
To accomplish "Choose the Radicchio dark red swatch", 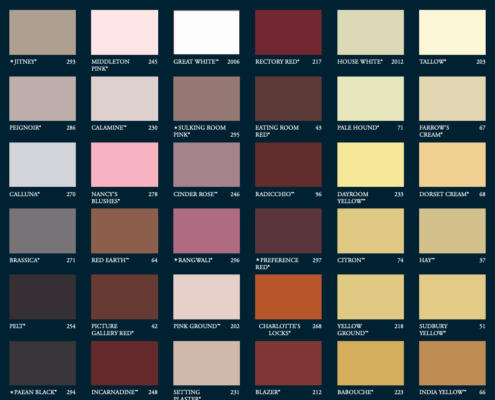I will click(288, 165).
